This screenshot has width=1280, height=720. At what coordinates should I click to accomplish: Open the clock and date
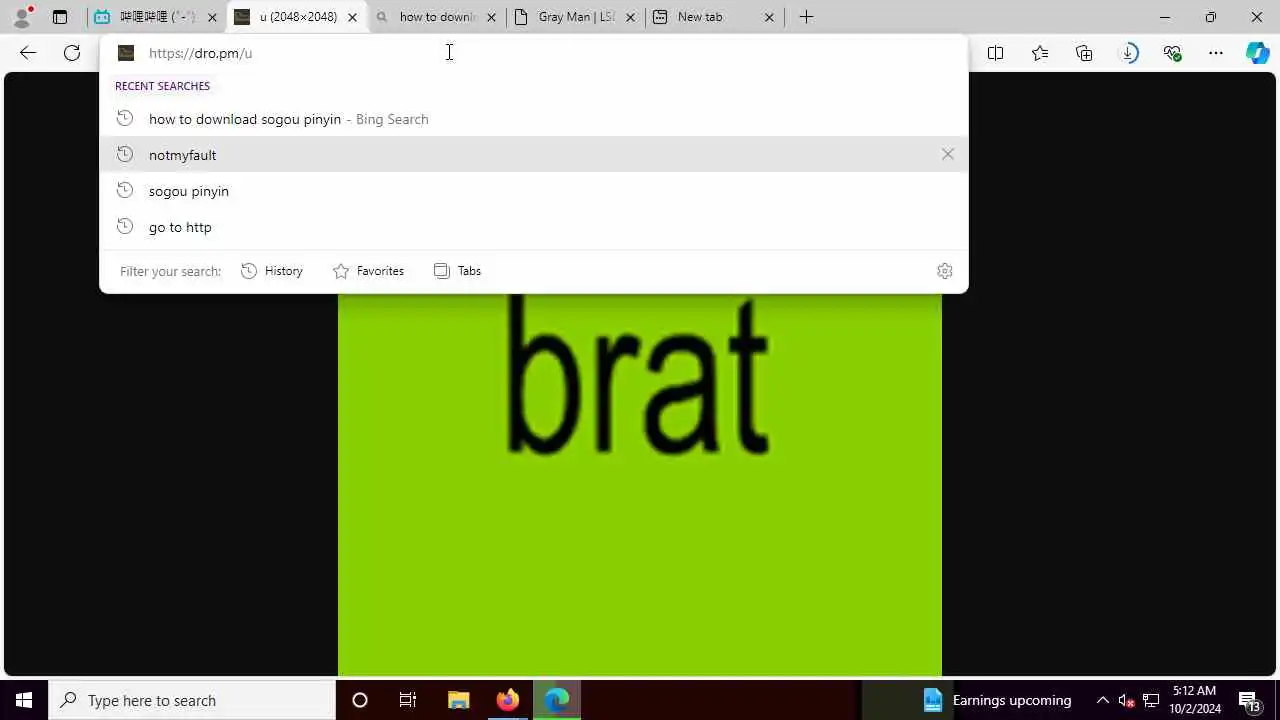1195,700
